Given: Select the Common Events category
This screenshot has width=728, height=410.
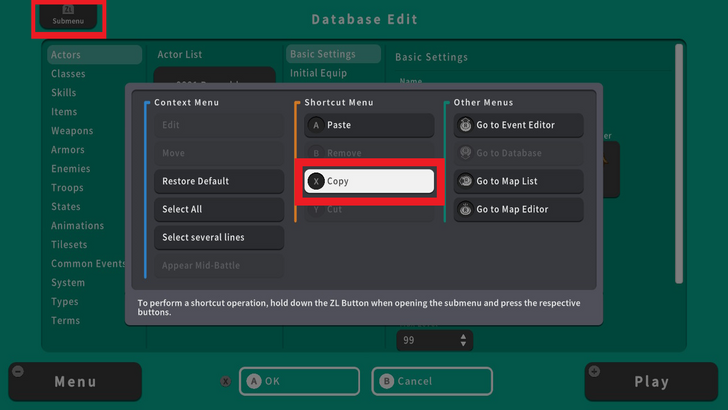Looking at the screenshot, I should 88,264.
